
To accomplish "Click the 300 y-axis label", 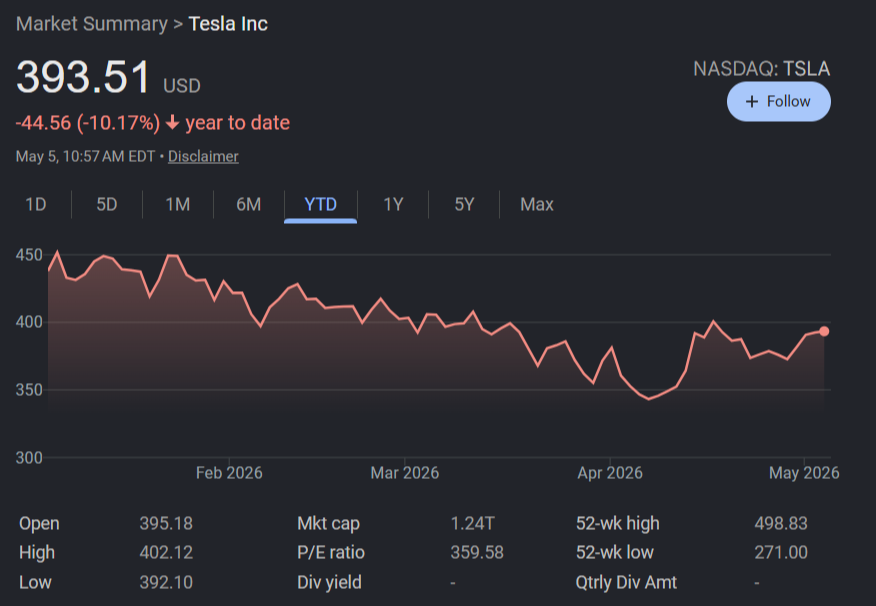I will [x=29, y=458].
